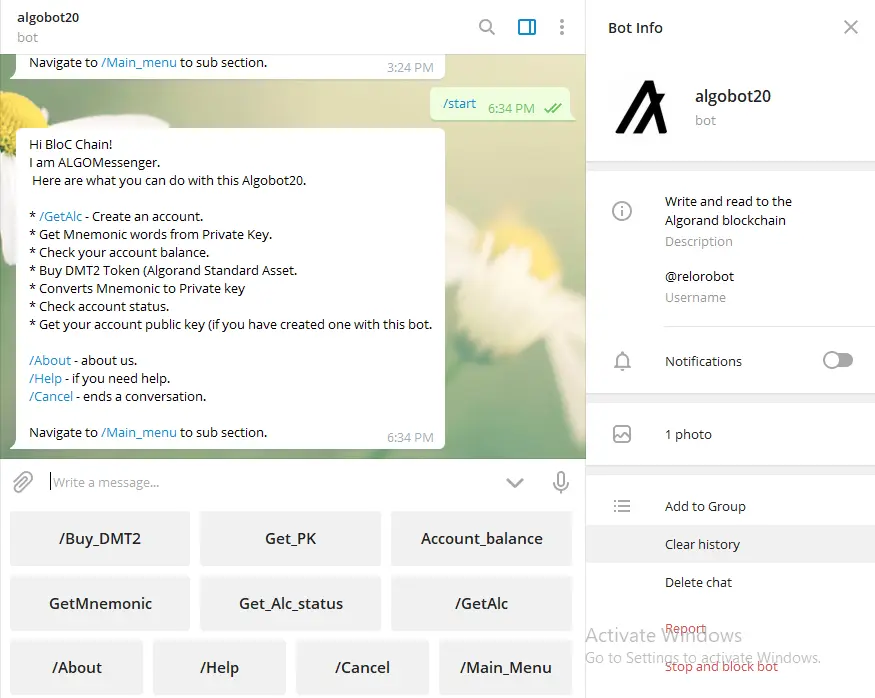Open the /GetAlc command link in message
875x698 pixels.
[60, 216]
